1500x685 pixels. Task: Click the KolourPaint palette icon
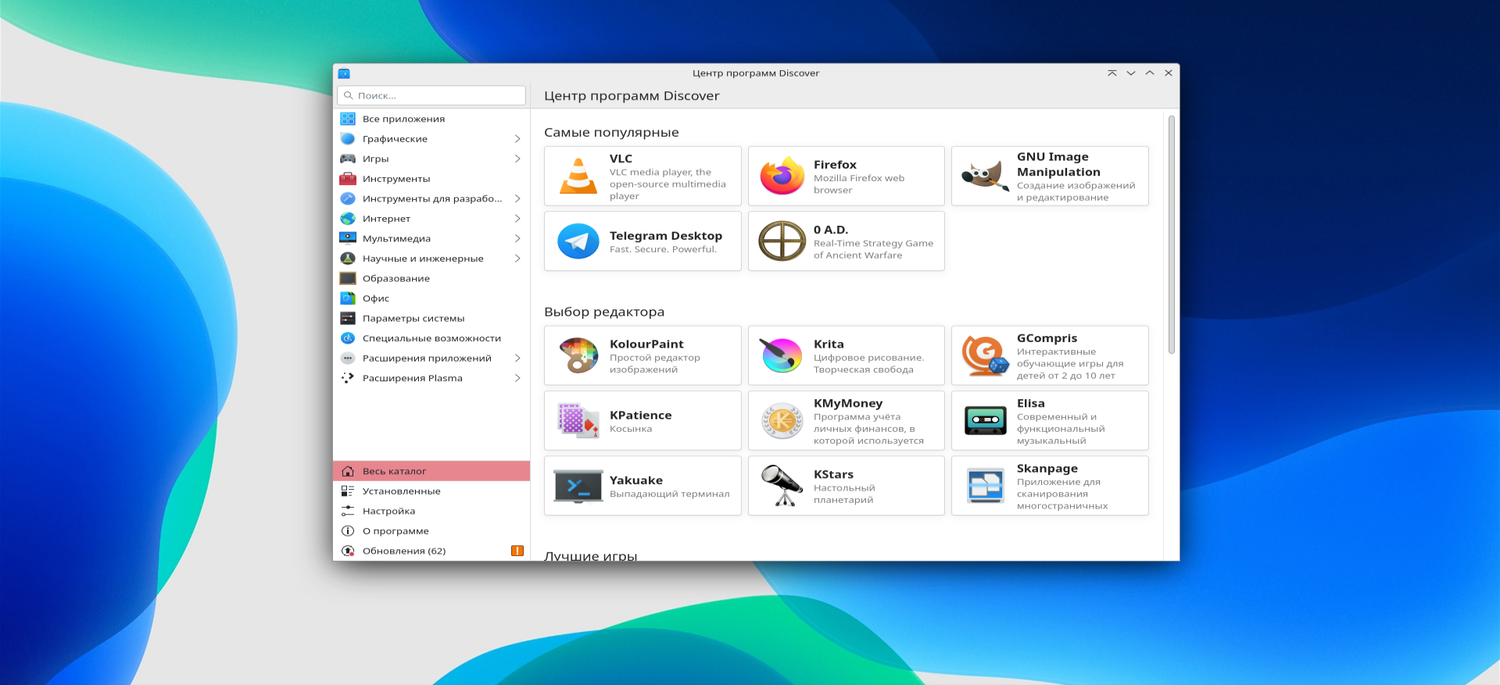pos(578,355)
